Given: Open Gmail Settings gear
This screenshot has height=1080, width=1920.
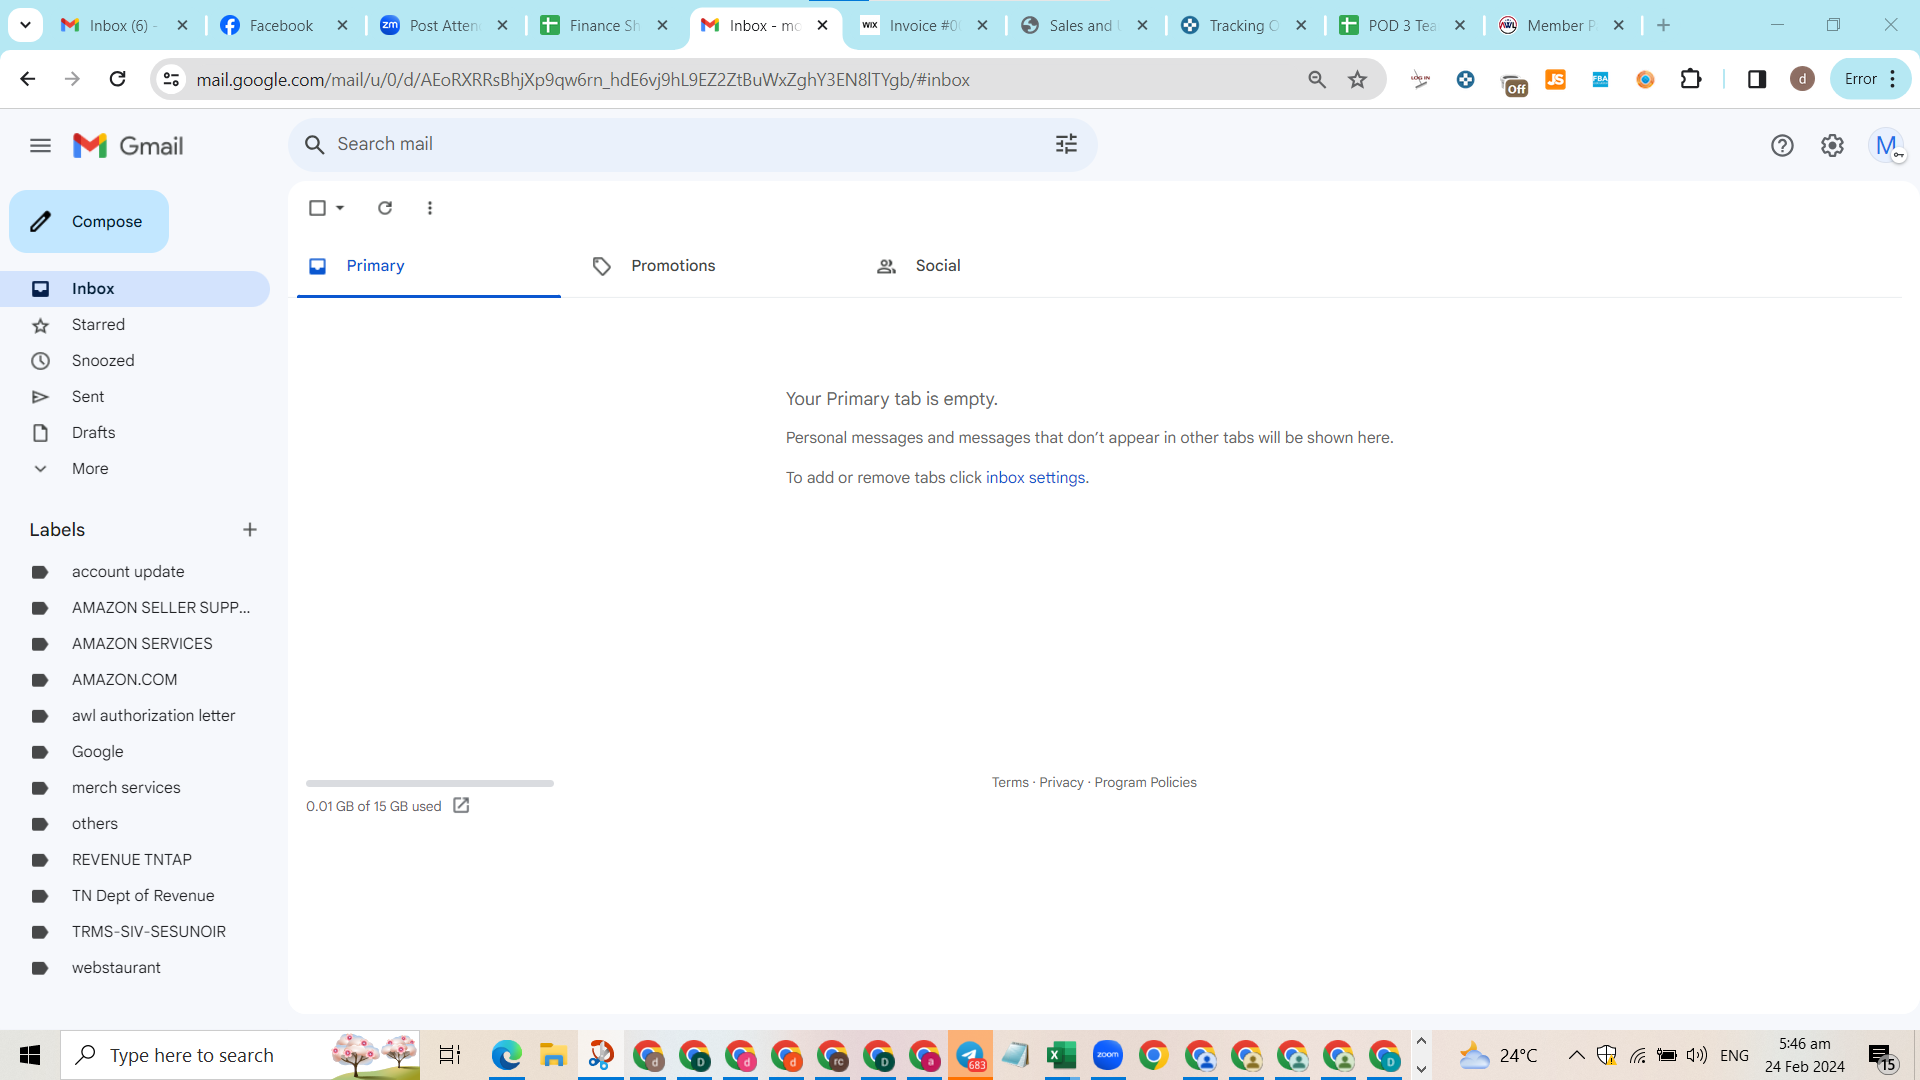Looking at the screenshot, I should pyautogui.click(x=1832, y=146).
